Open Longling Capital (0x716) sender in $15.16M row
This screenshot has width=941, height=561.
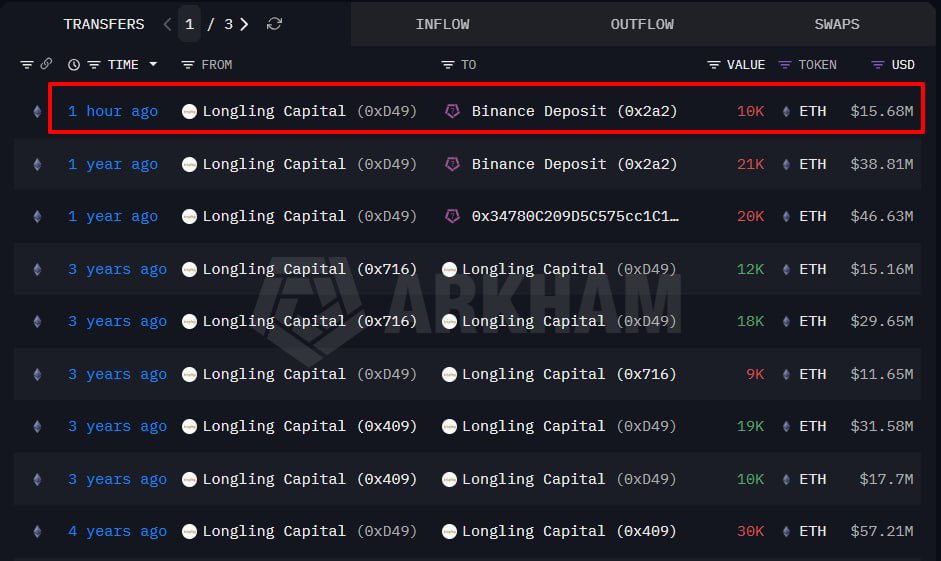pos(309,269)
